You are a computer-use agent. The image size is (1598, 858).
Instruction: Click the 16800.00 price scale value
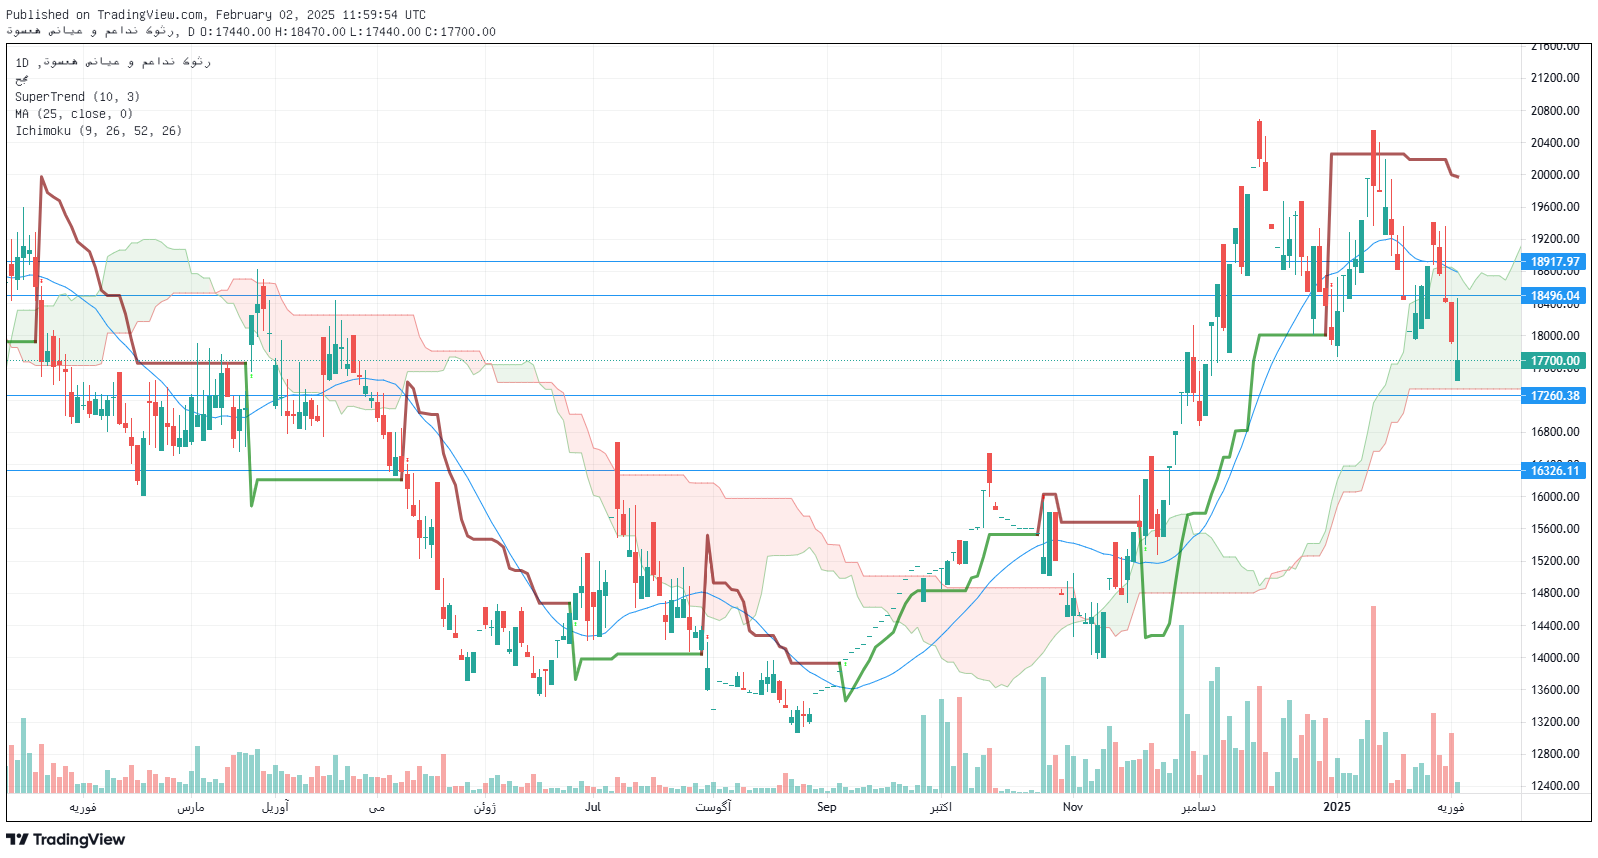point(1555,432)
